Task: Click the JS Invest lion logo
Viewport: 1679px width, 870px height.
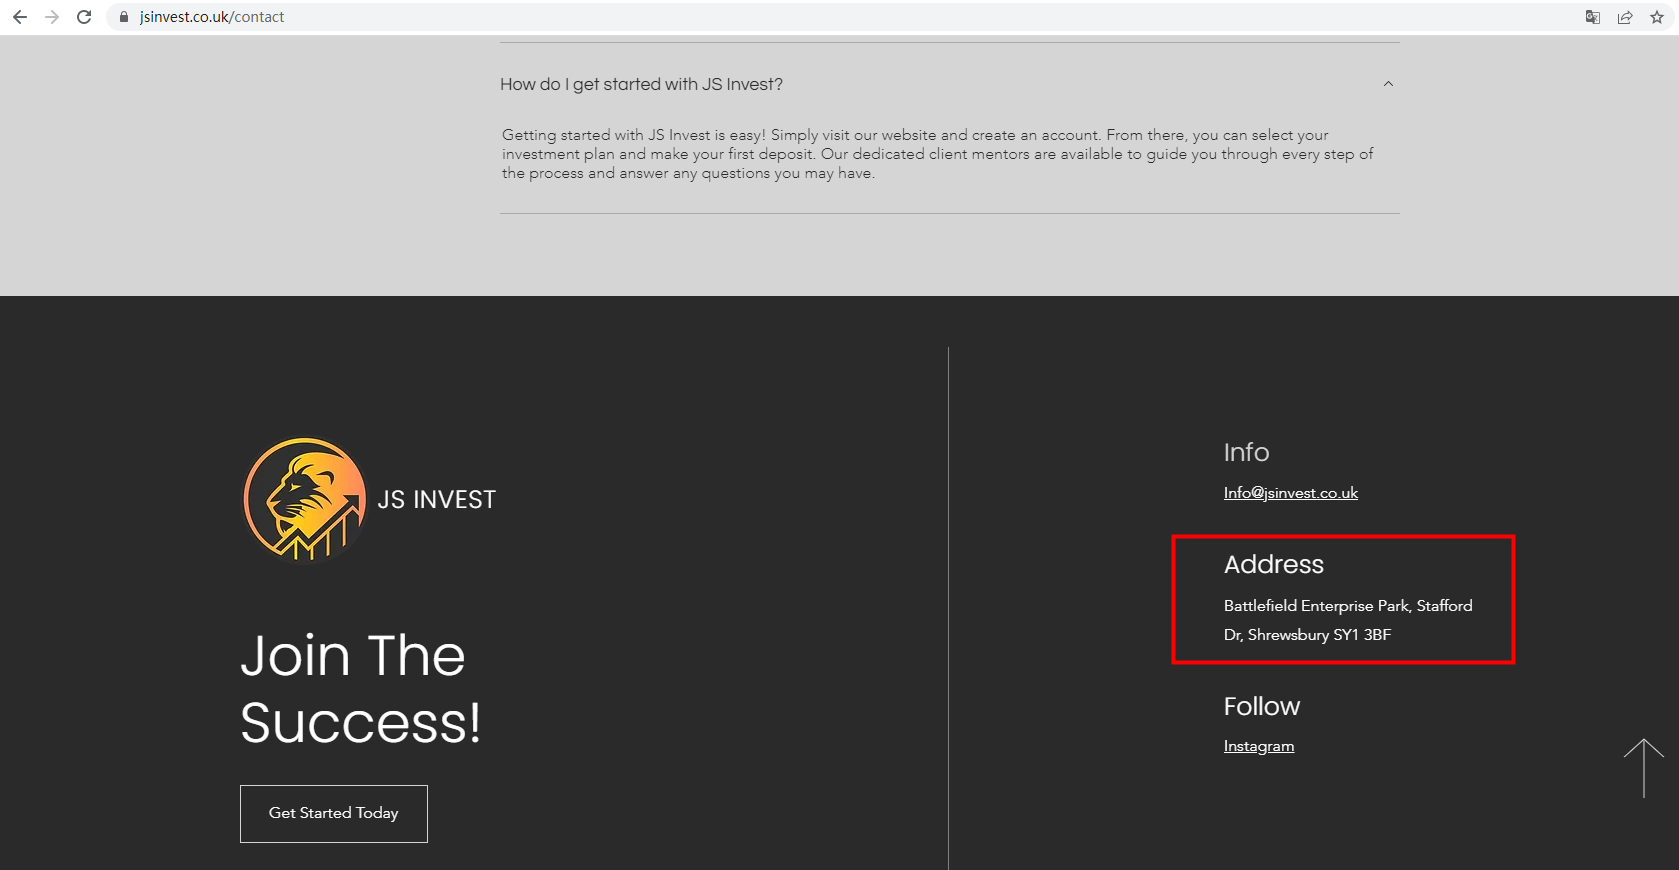Action: point(305,499)
